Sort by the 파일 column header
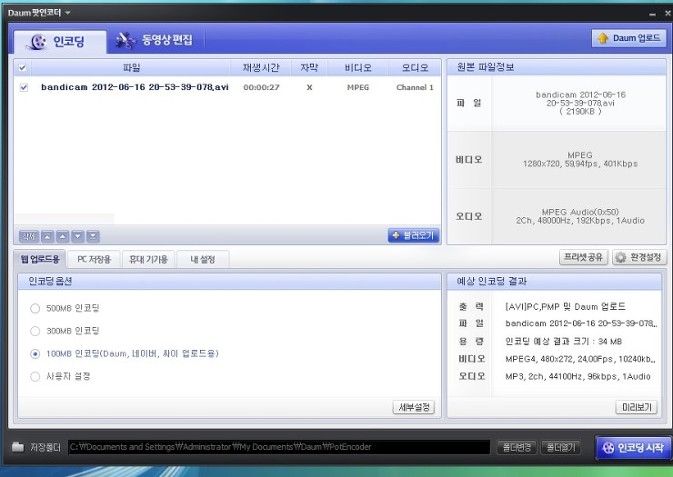This screenshot has width=673, height=477. 131,67
